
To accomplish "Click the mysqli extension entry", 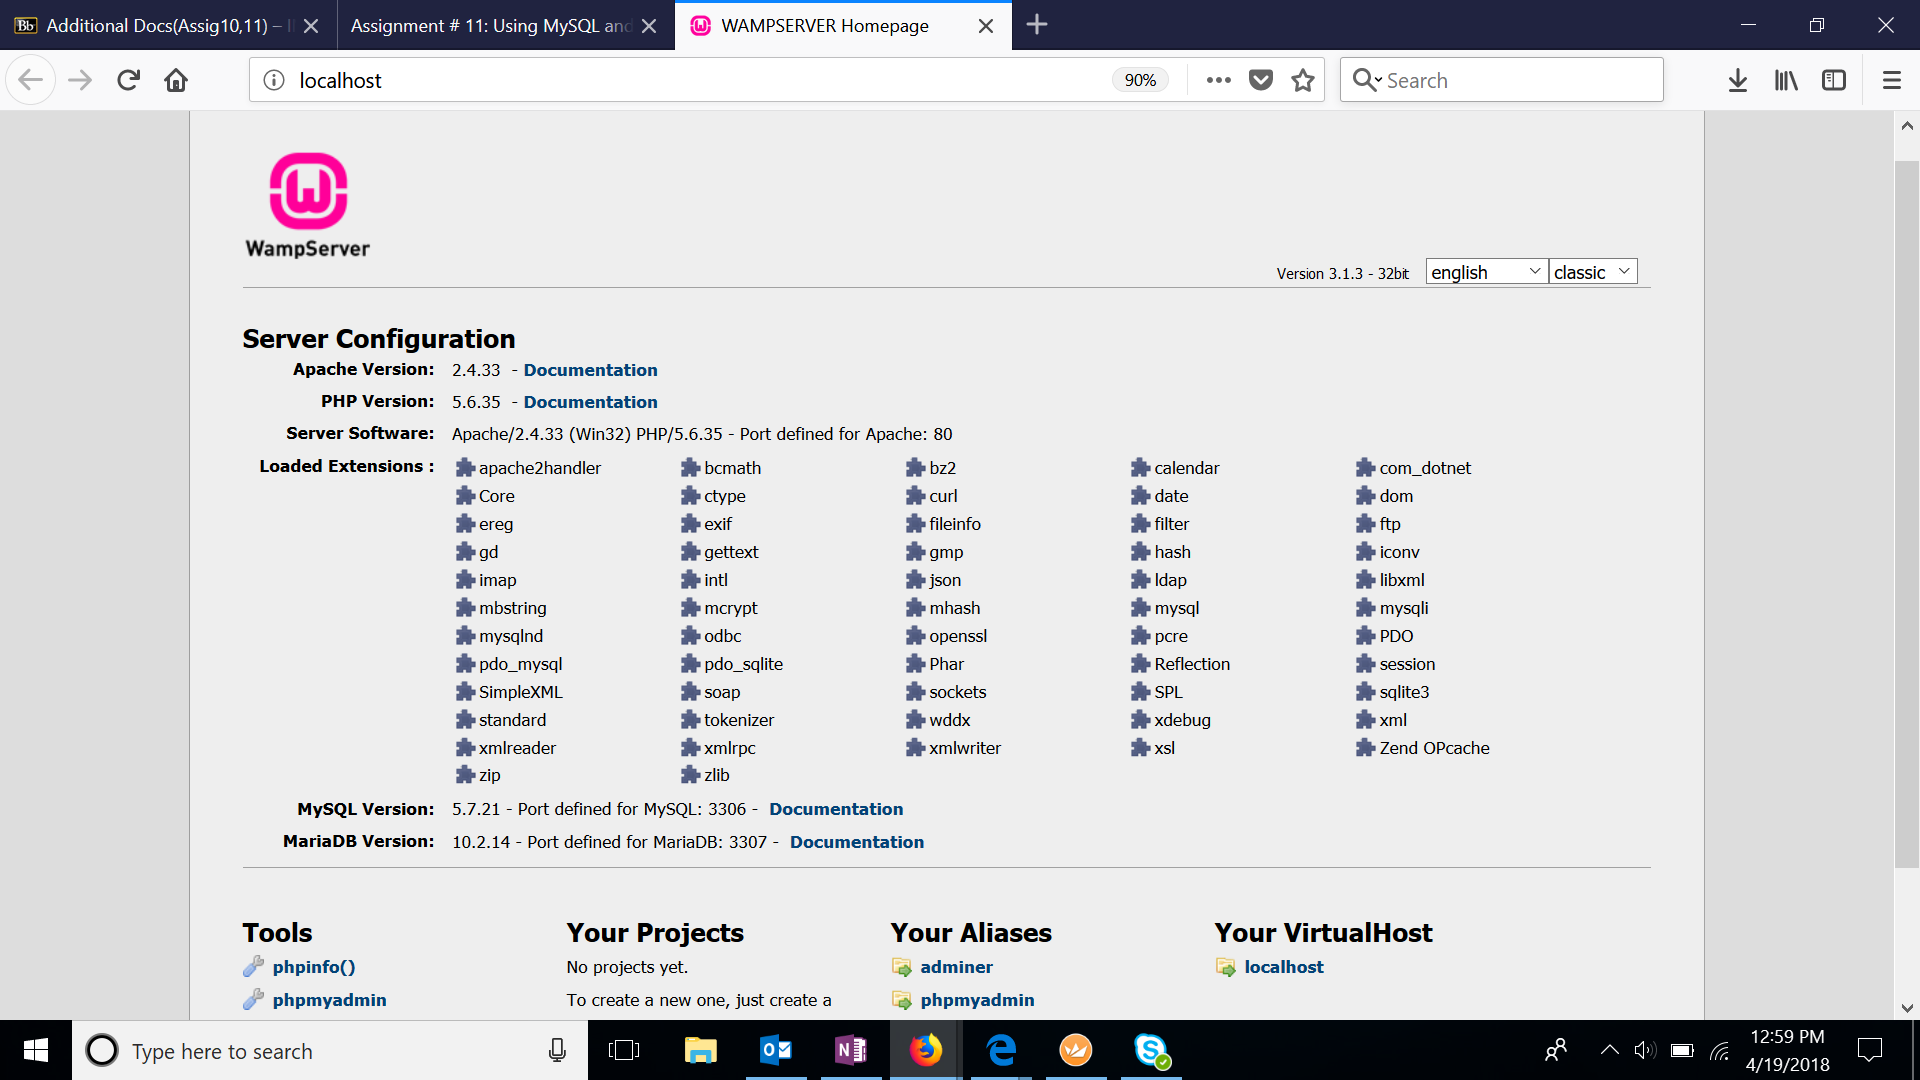I will pos(1392,608).
